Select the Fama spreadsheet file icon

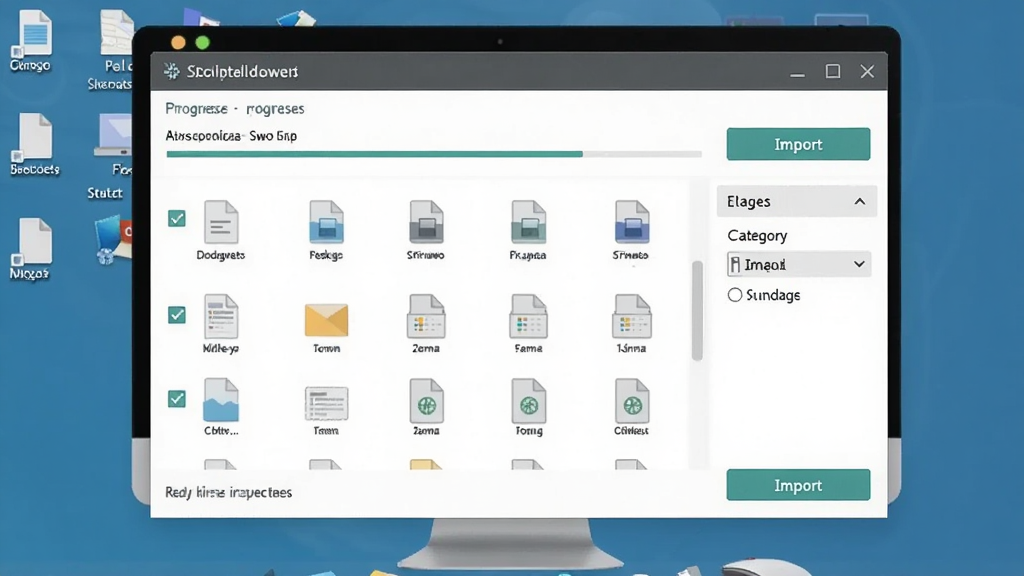[528, 316]
